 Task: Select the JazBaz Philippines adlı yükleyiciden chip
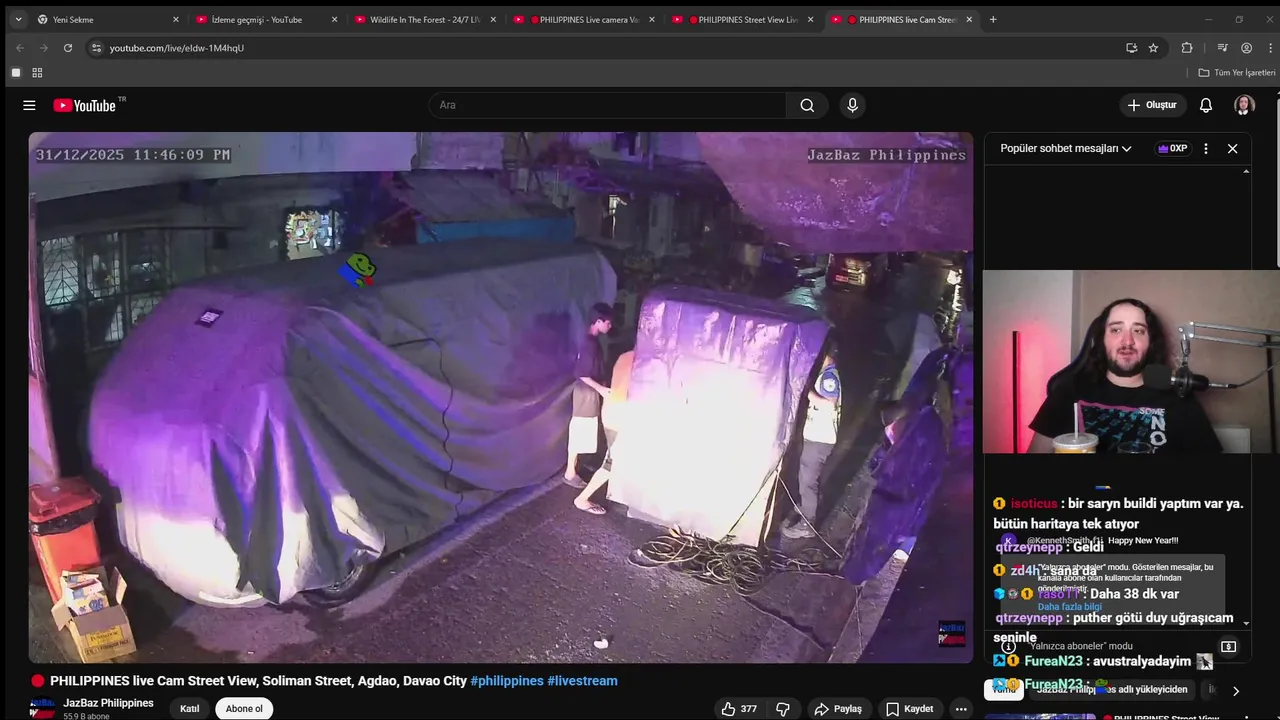[1111, 689]
